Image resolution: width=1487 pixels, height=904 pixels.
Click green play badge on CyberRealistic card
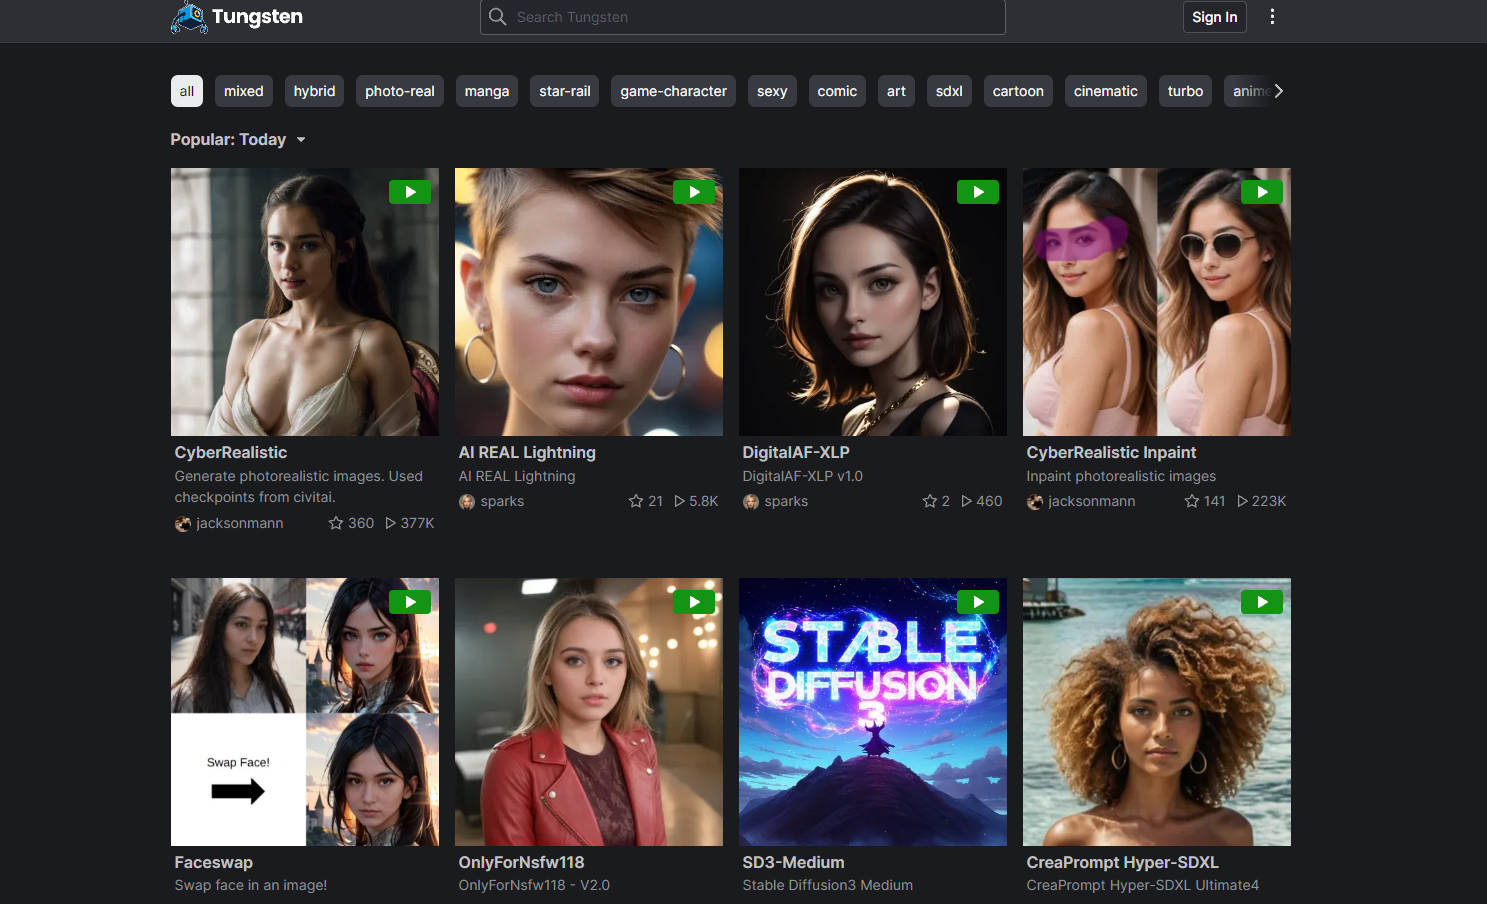coord(410,192)
